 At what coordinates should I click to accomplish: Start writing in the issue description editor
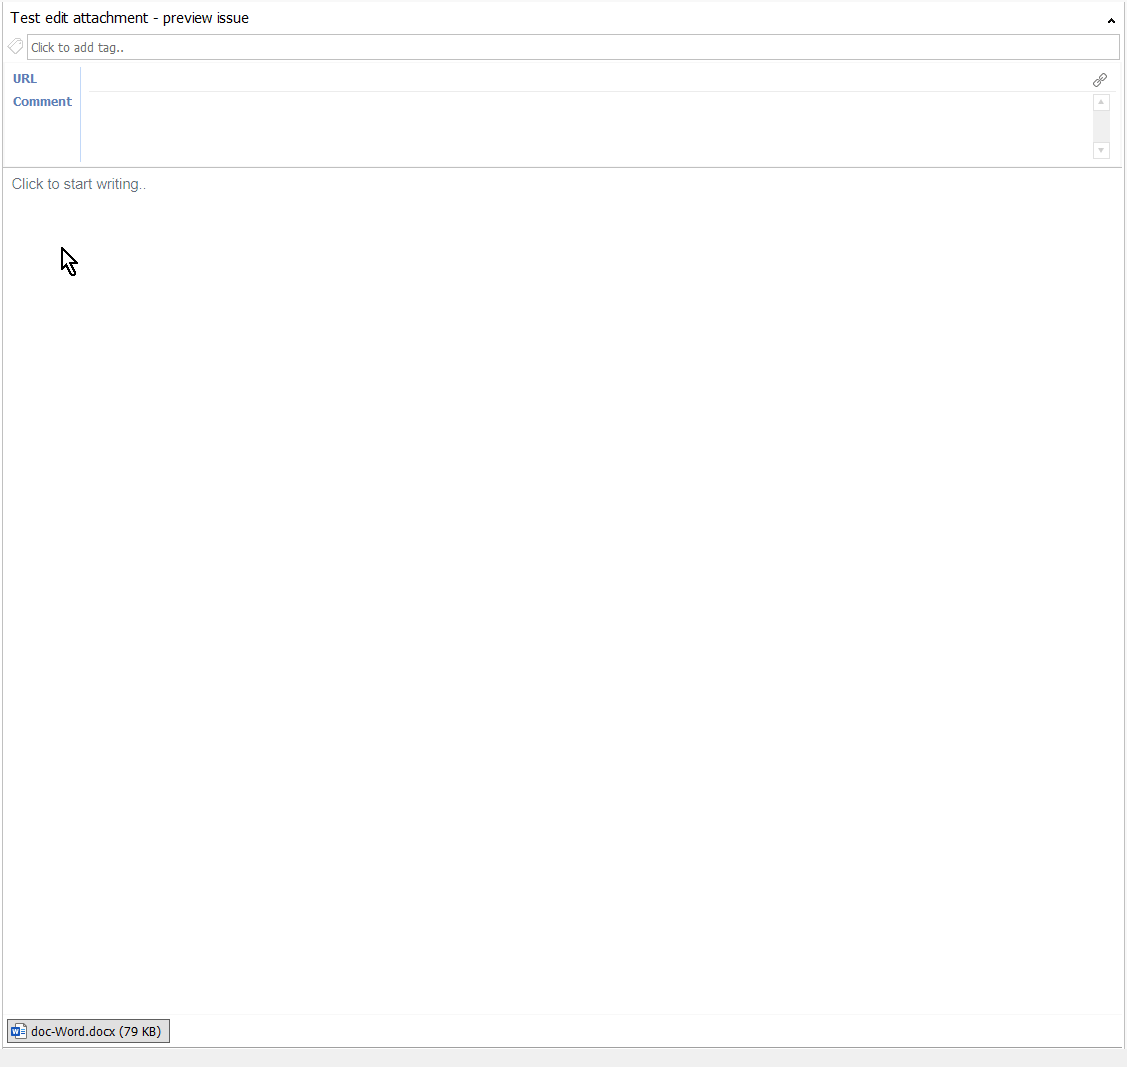tap(400, 184)
